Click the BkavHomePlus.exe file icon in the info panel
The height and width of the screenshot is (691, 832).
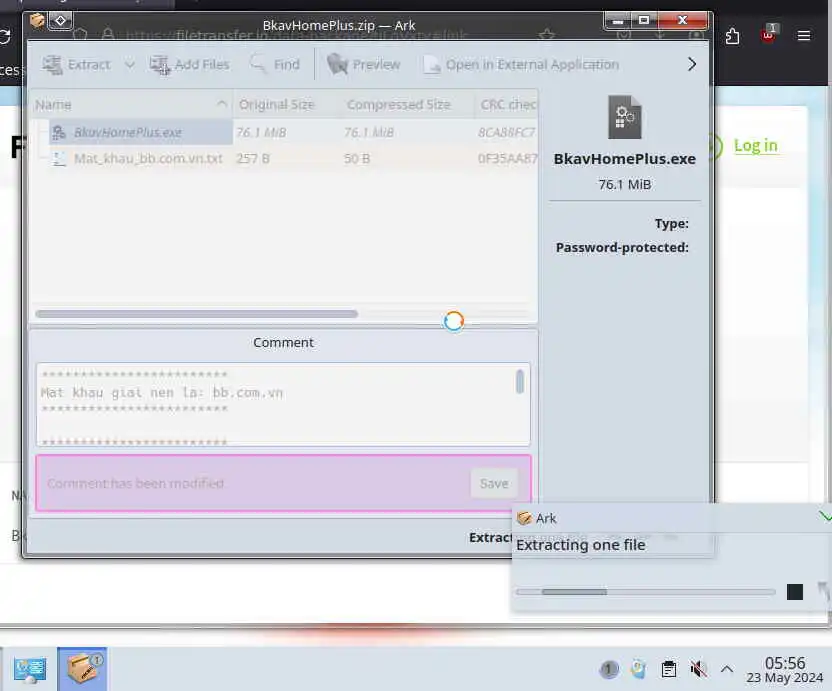625,117
